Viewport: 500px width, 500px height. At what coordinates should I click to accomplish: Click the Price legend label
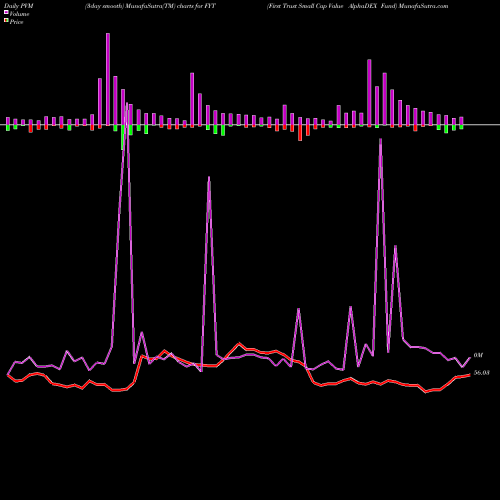(16, 22)
